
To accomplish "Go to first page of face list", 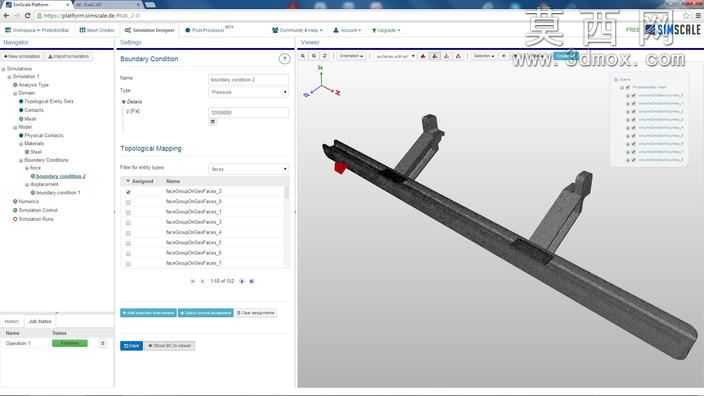I will (193, 281).
